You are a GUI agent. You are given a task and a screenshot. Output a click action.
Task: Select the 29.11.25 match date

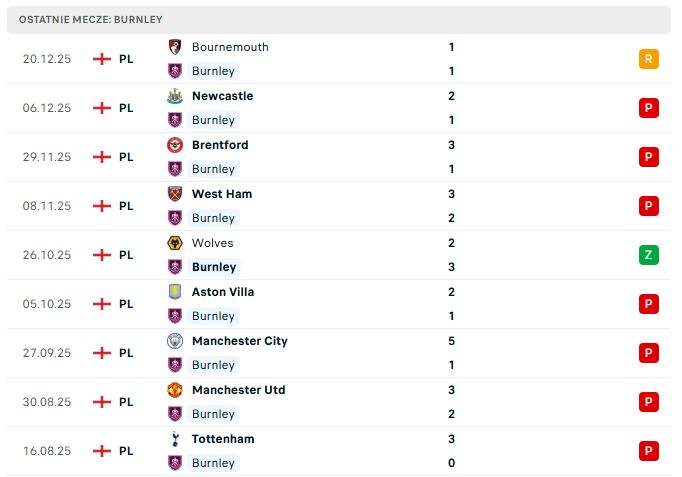click(47, 157)
